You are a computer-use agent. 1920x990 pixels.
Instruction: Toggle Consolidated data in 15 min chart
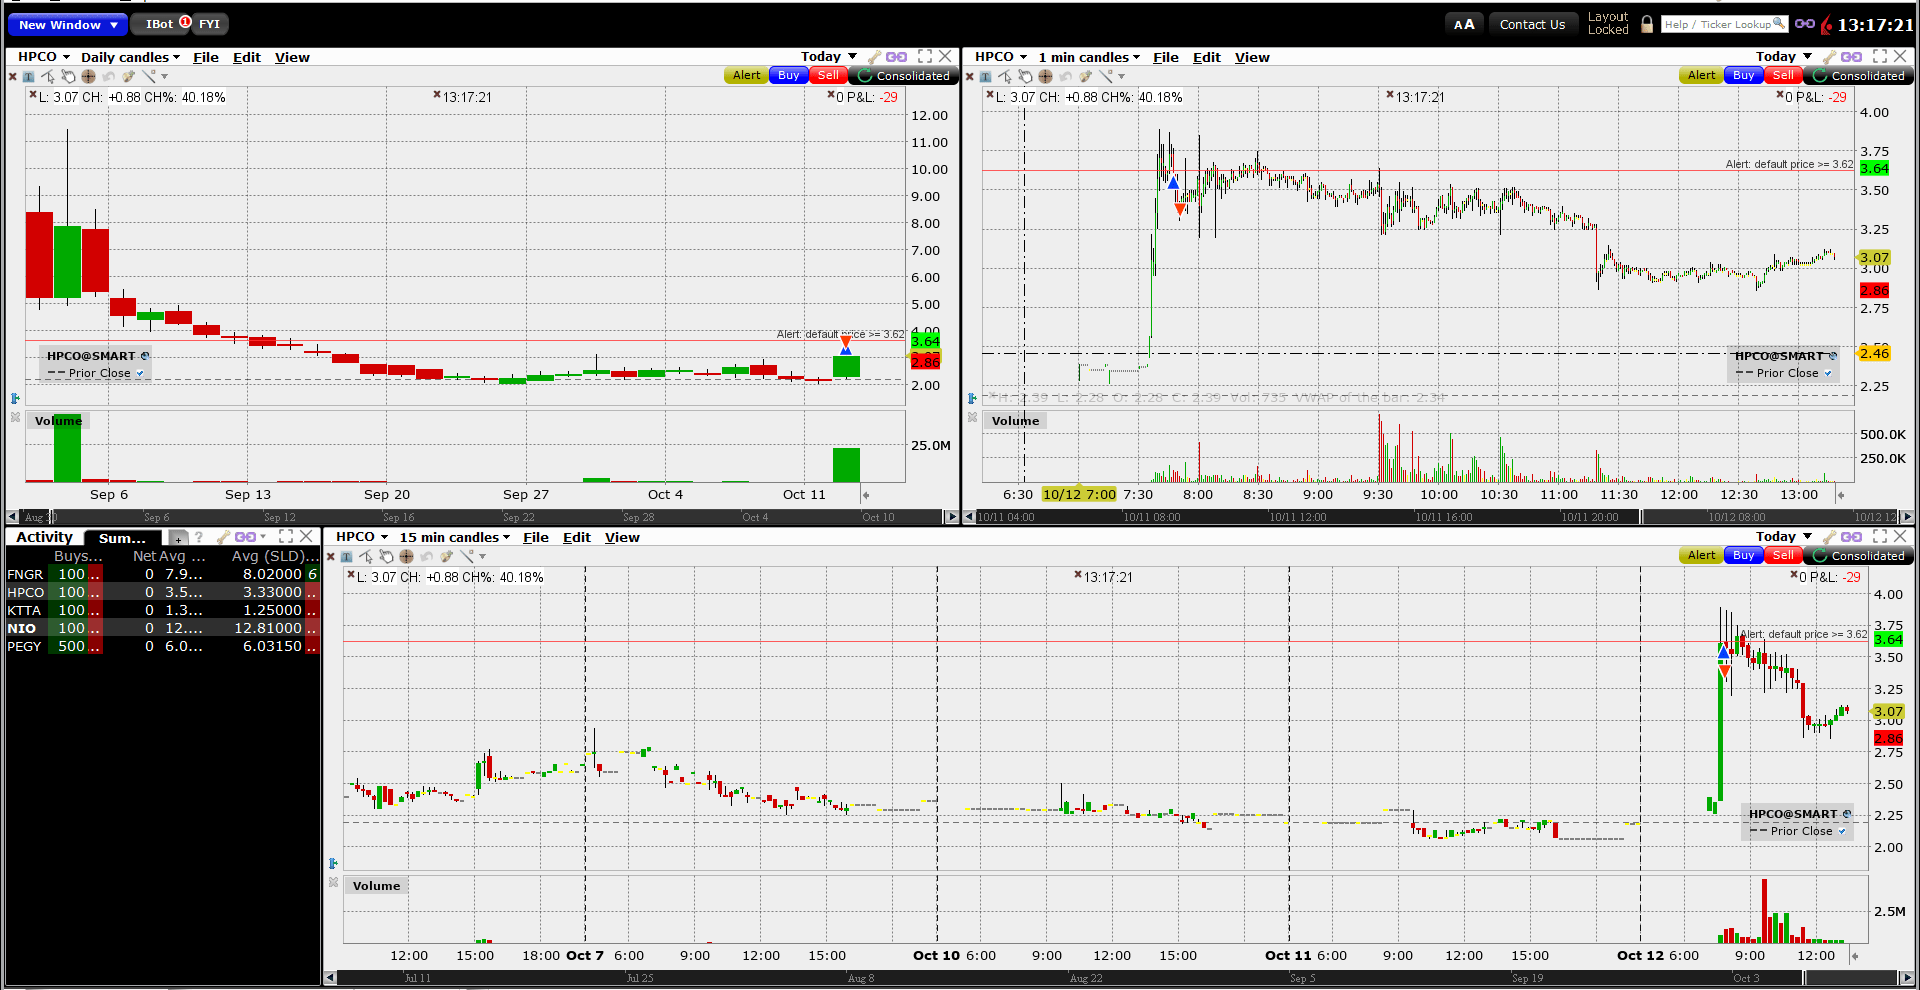1859,556
